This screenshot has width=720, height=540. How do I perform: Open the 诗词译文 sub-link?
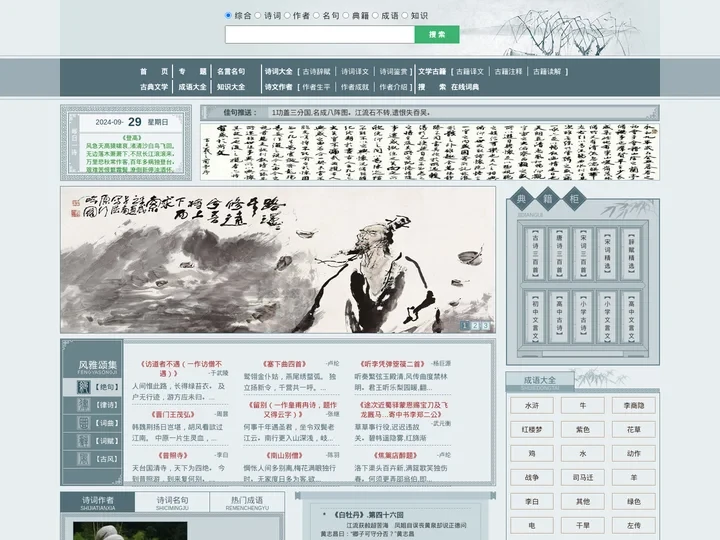355,72
